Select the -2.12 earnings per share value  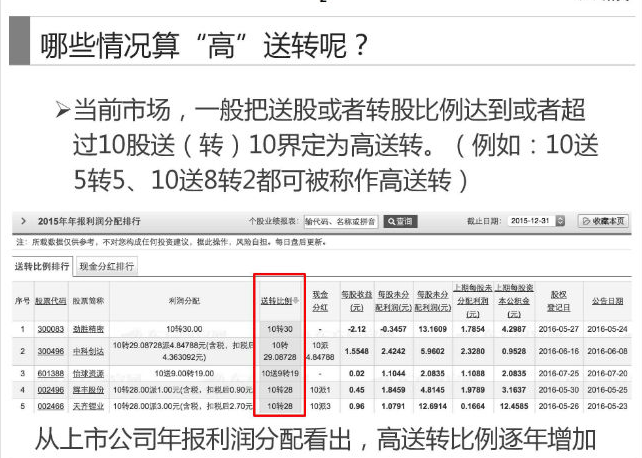coord(357,329)
